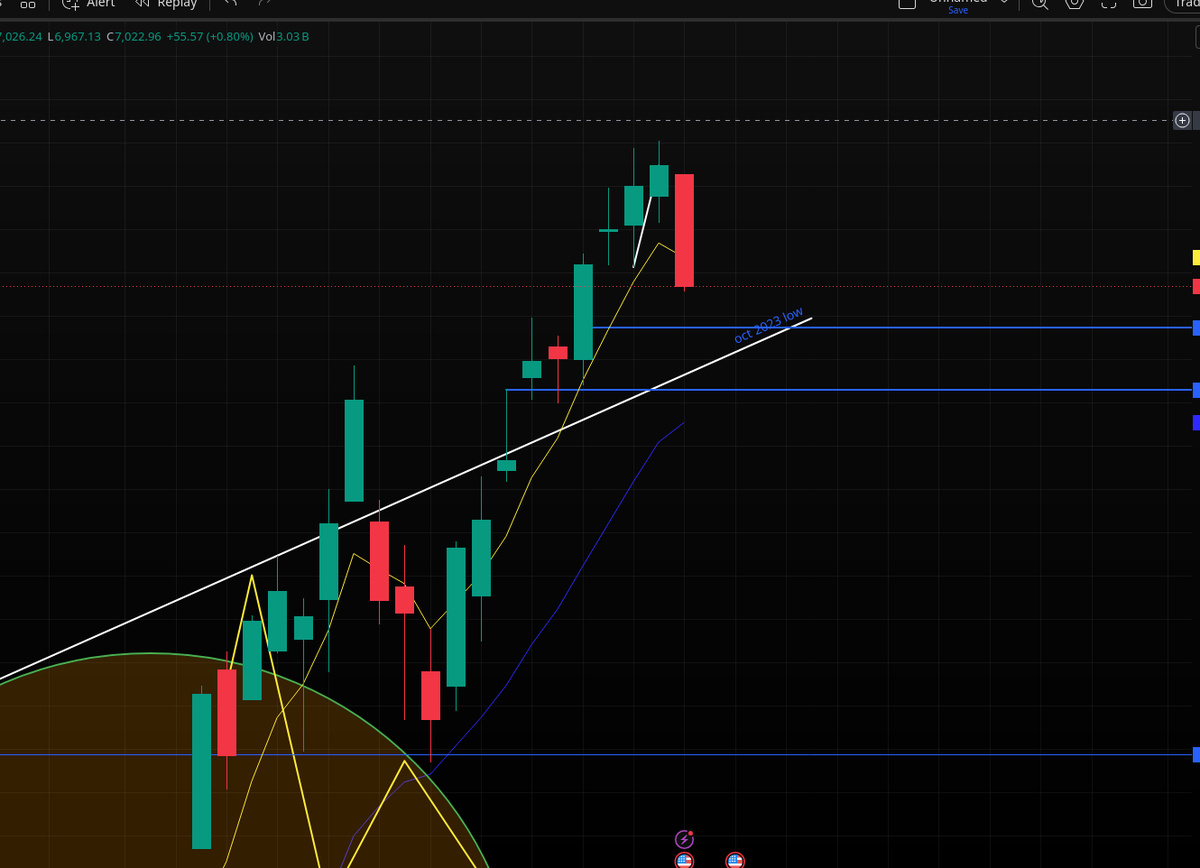Open chart settings hexagon icon
The image size is (1200, 868).
point(1074,4)
